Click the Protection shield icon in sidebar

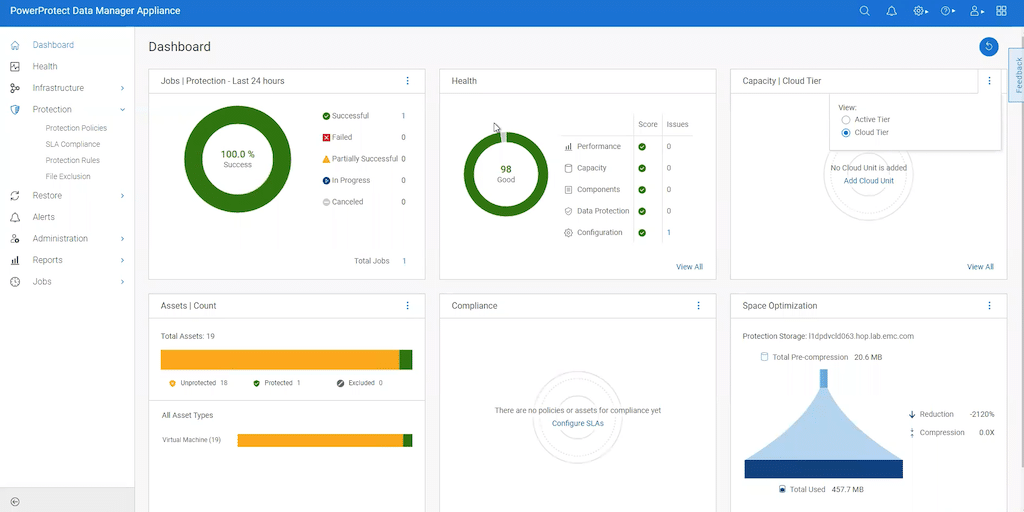[x=15, y=110]
